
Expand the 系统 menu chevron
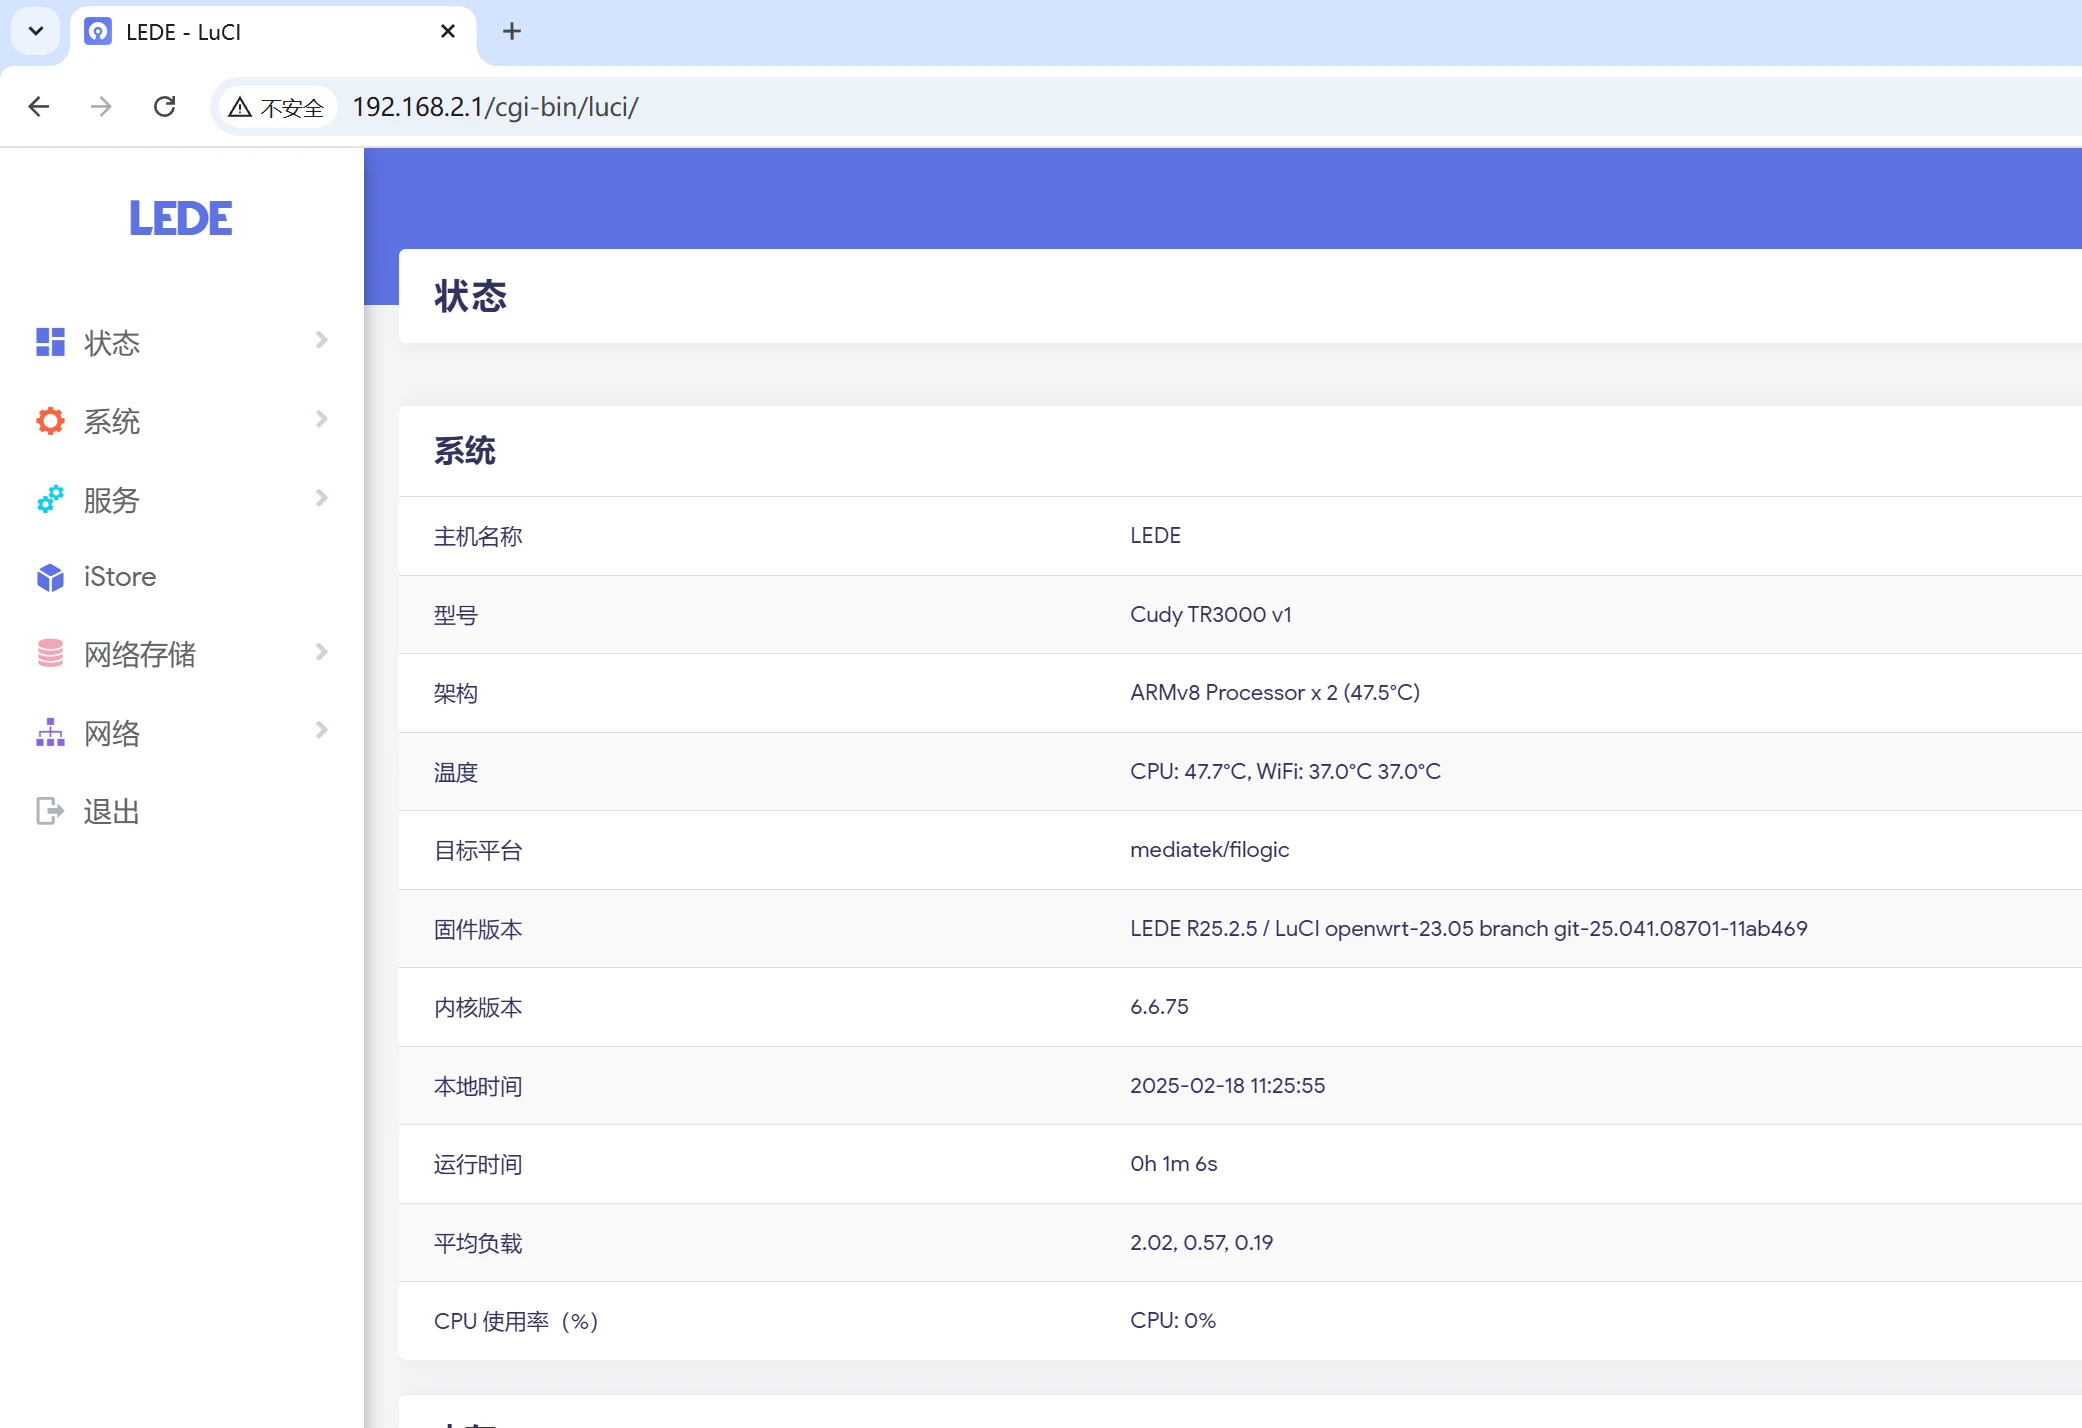tap(321, 419)
